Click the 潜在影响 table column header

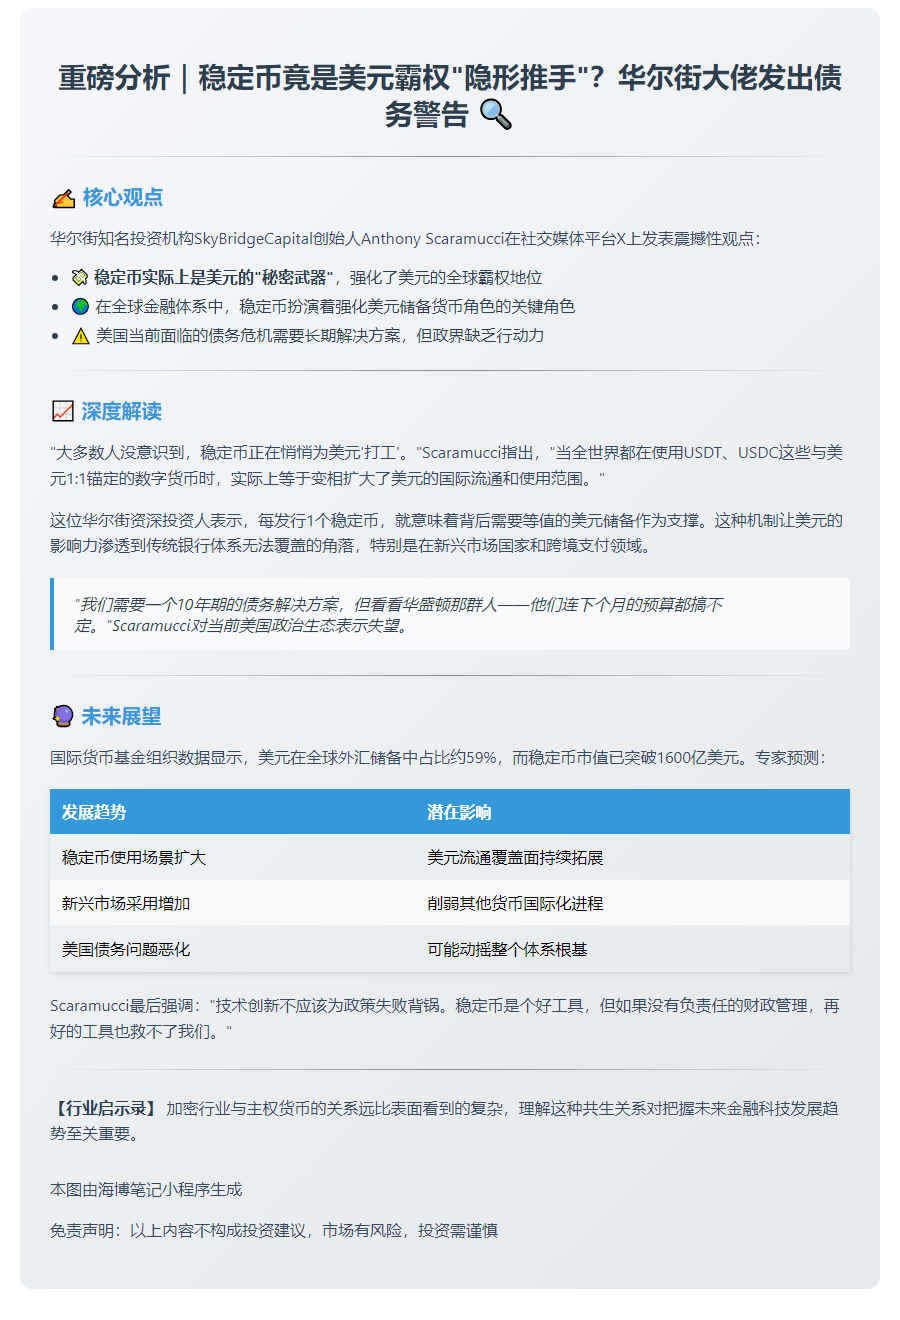pos(459,812)
